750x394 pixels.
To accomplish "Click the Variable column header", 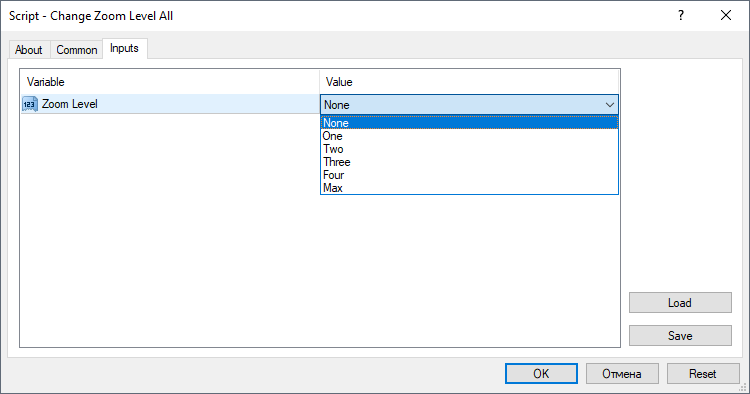I will coord(170,82).
